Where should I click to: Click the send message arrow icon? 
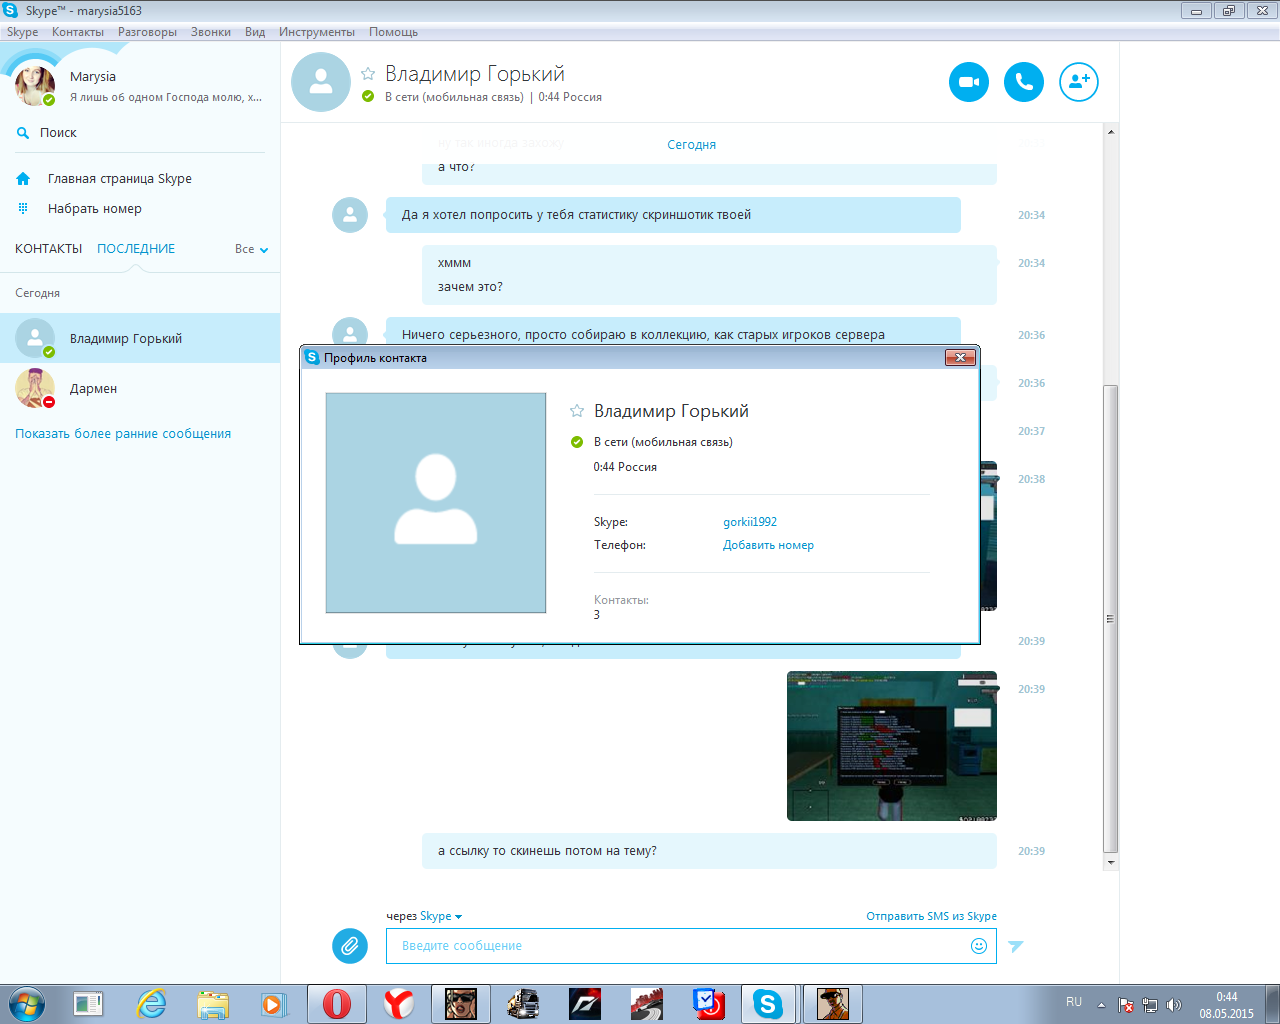(x=1016, y=946)
